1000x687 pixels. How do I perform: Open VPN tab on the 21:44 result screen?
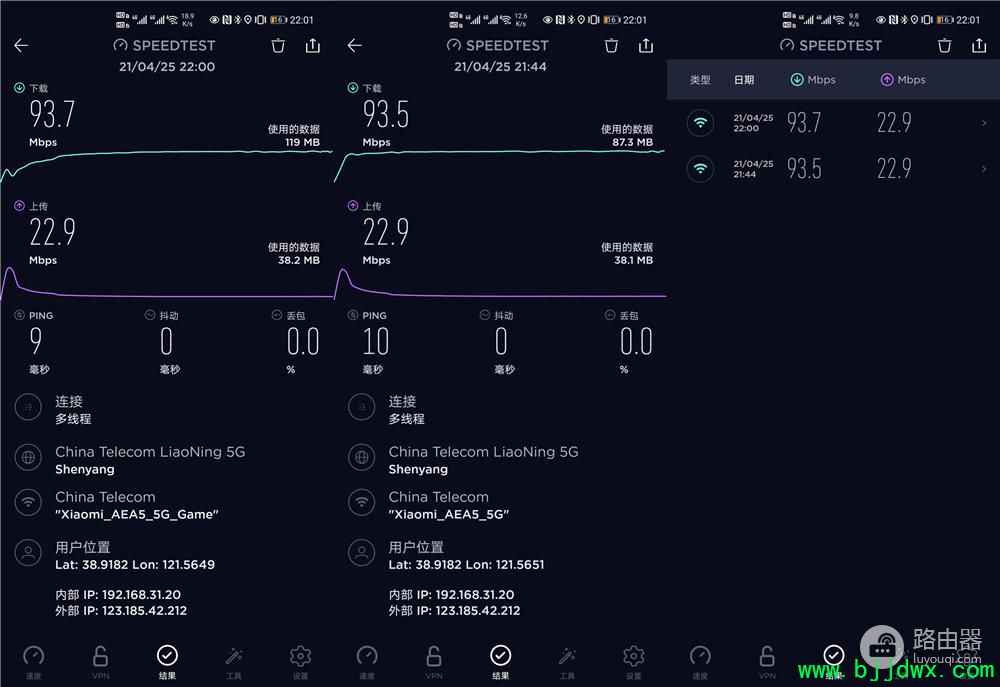[434, 661]
